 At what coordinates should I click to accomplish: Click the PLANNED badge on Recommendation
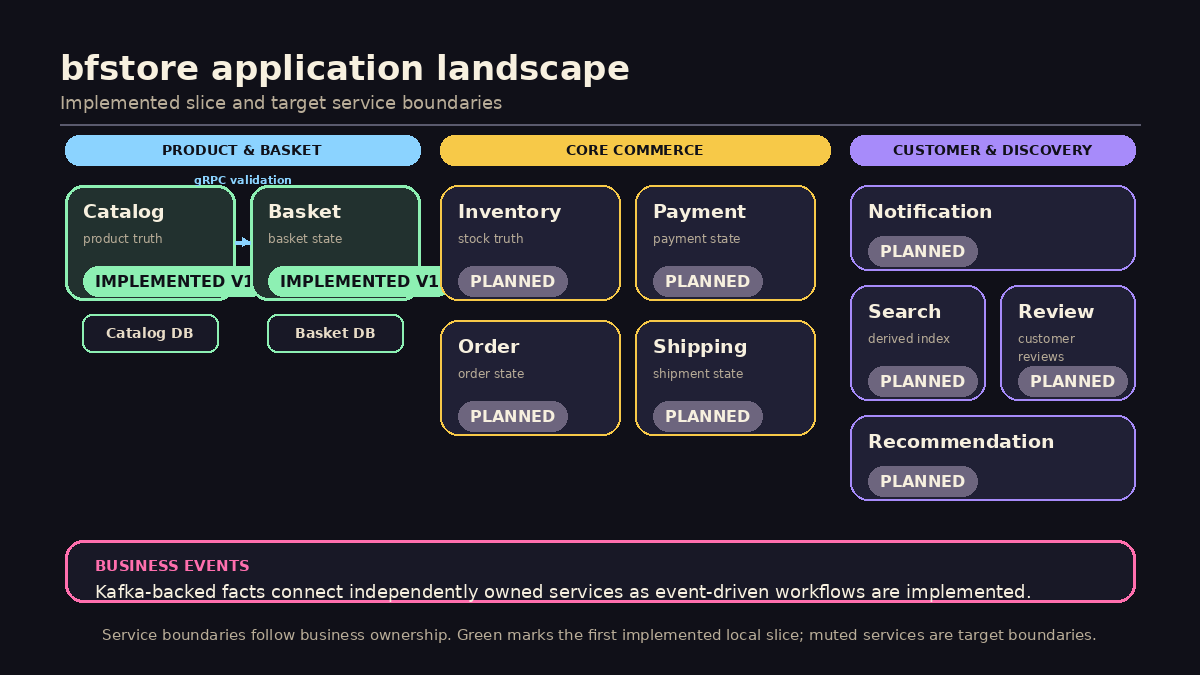click(923, 481)
